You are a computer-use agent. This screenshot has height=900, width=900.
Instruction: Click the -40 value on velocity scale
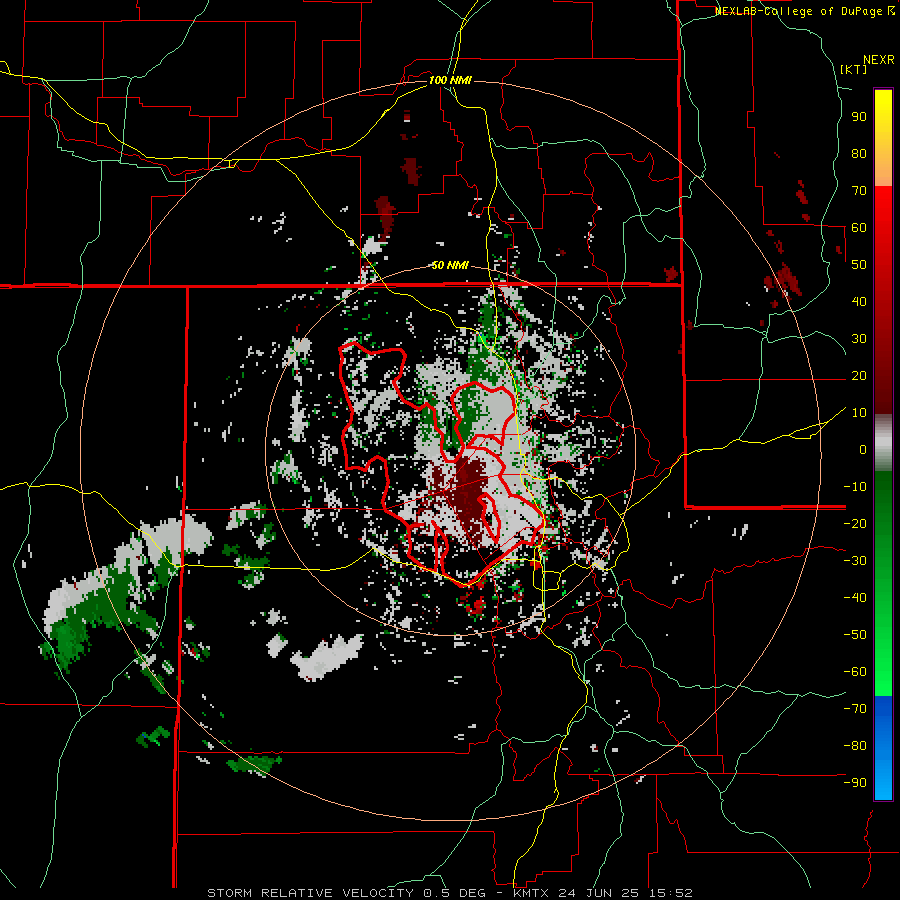855,598
